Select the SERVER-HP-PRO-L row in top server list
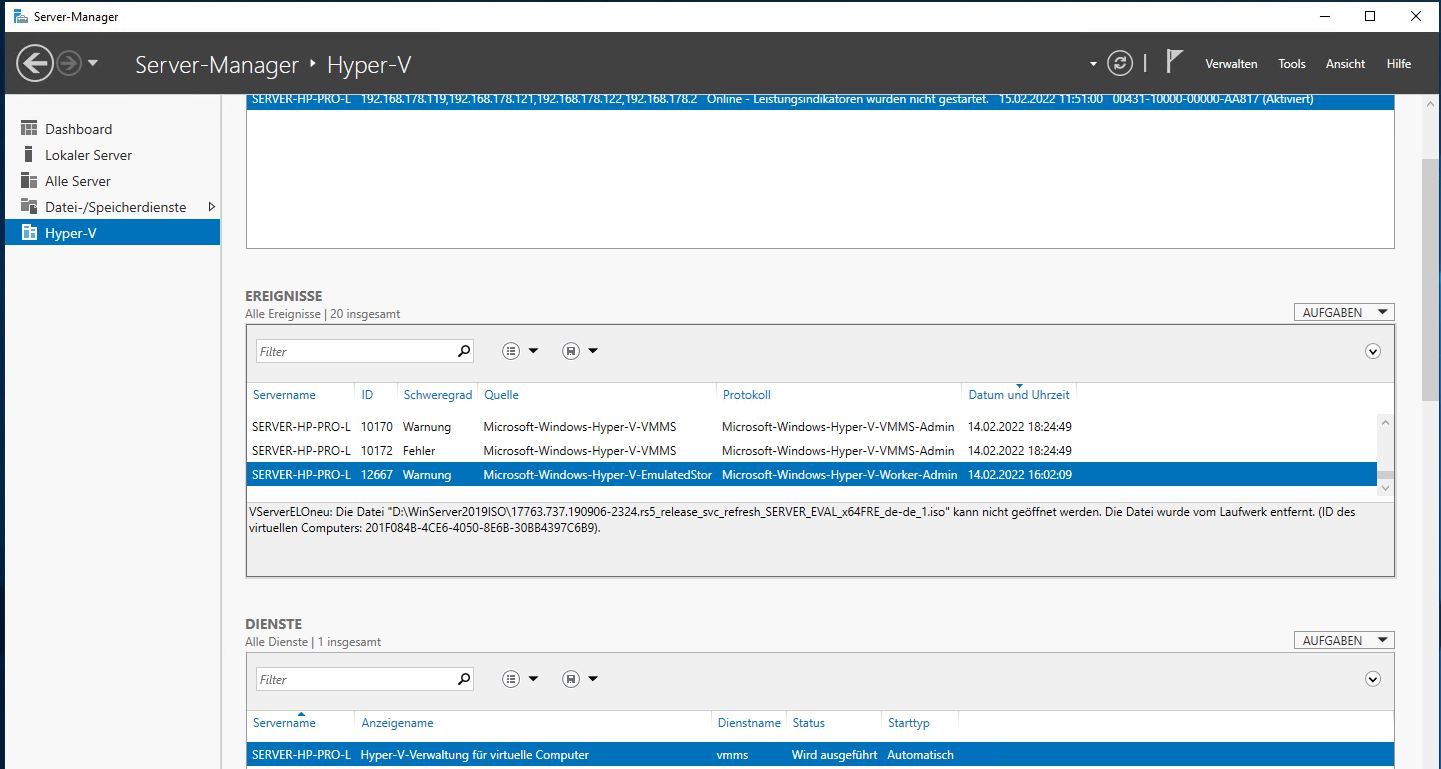 820,100
